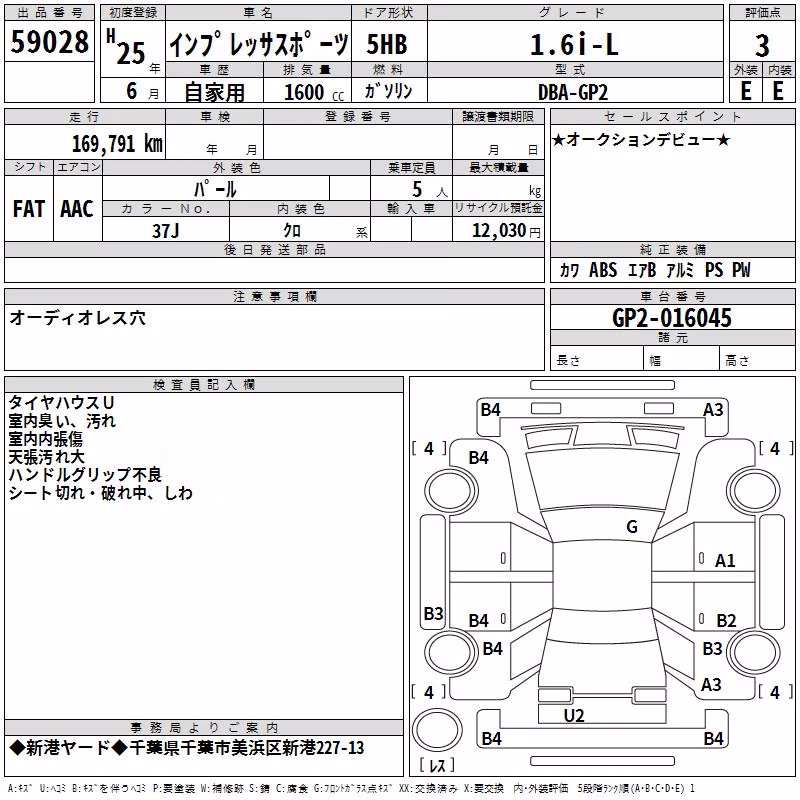Click the door type value 5HB
800x800 pixels.
coord(387,44)
